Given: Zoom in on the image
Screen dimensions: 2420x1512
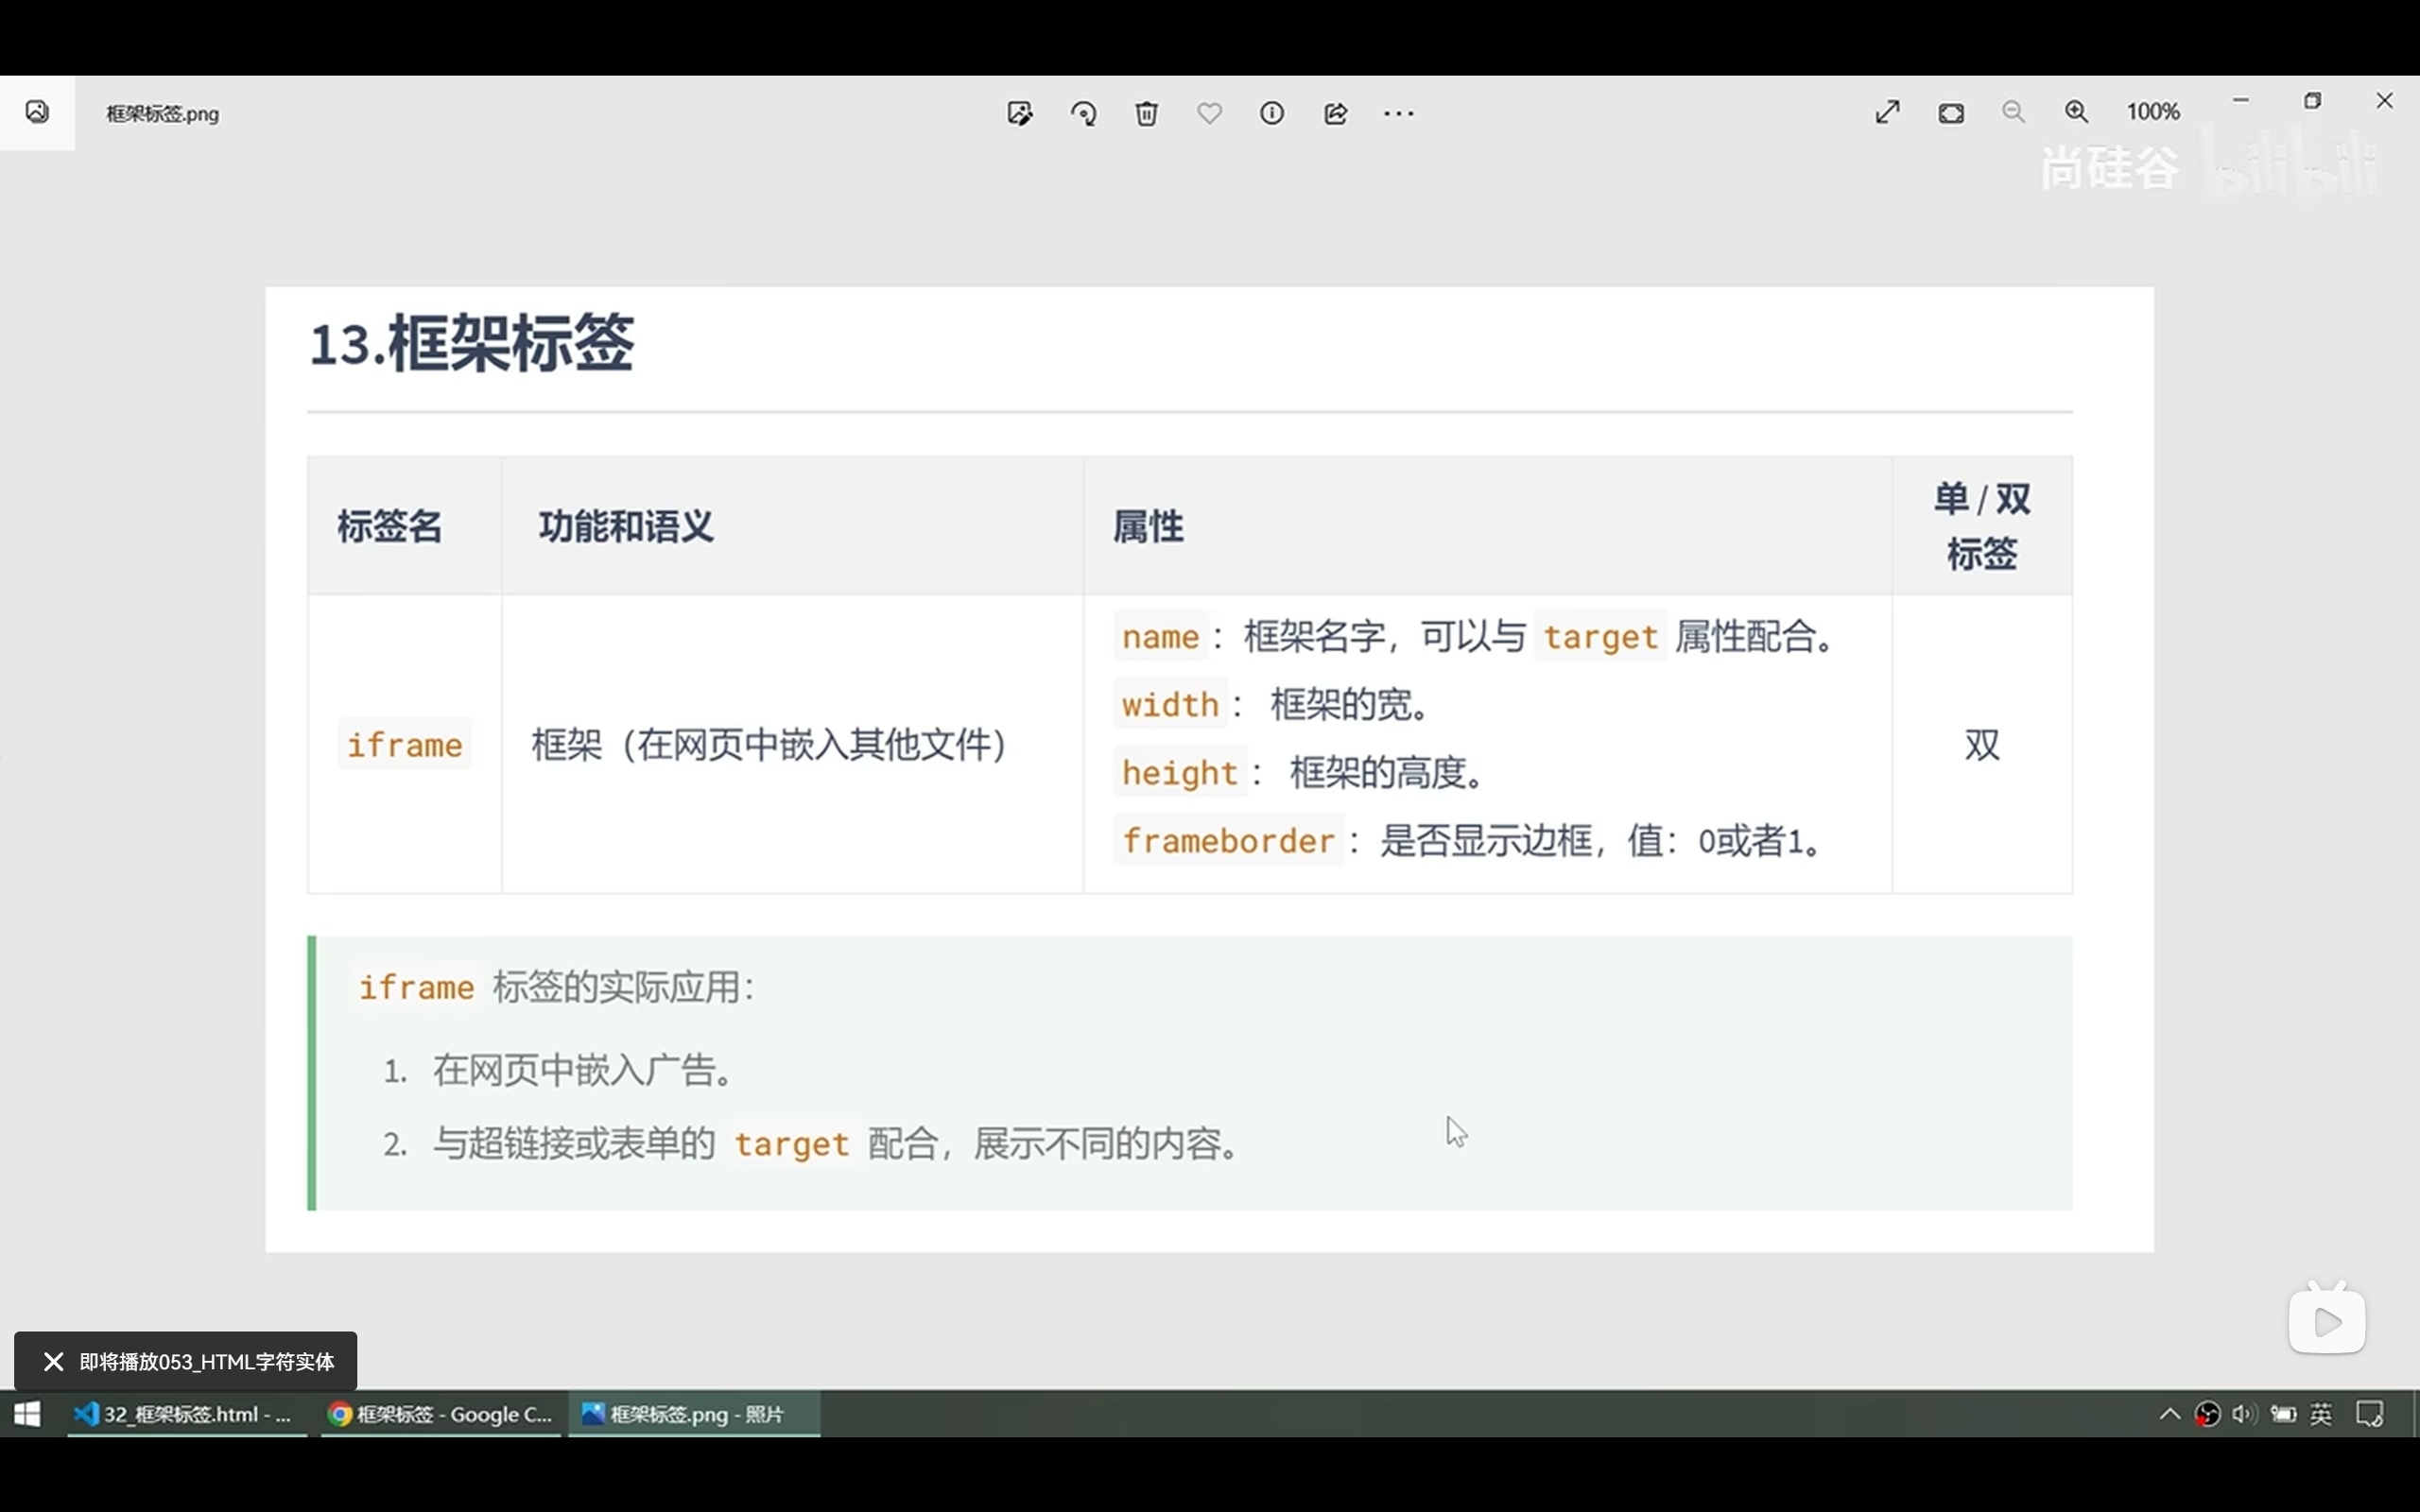Looking at the screenshot, I should pyautogui.click(x=2076, y=111).
